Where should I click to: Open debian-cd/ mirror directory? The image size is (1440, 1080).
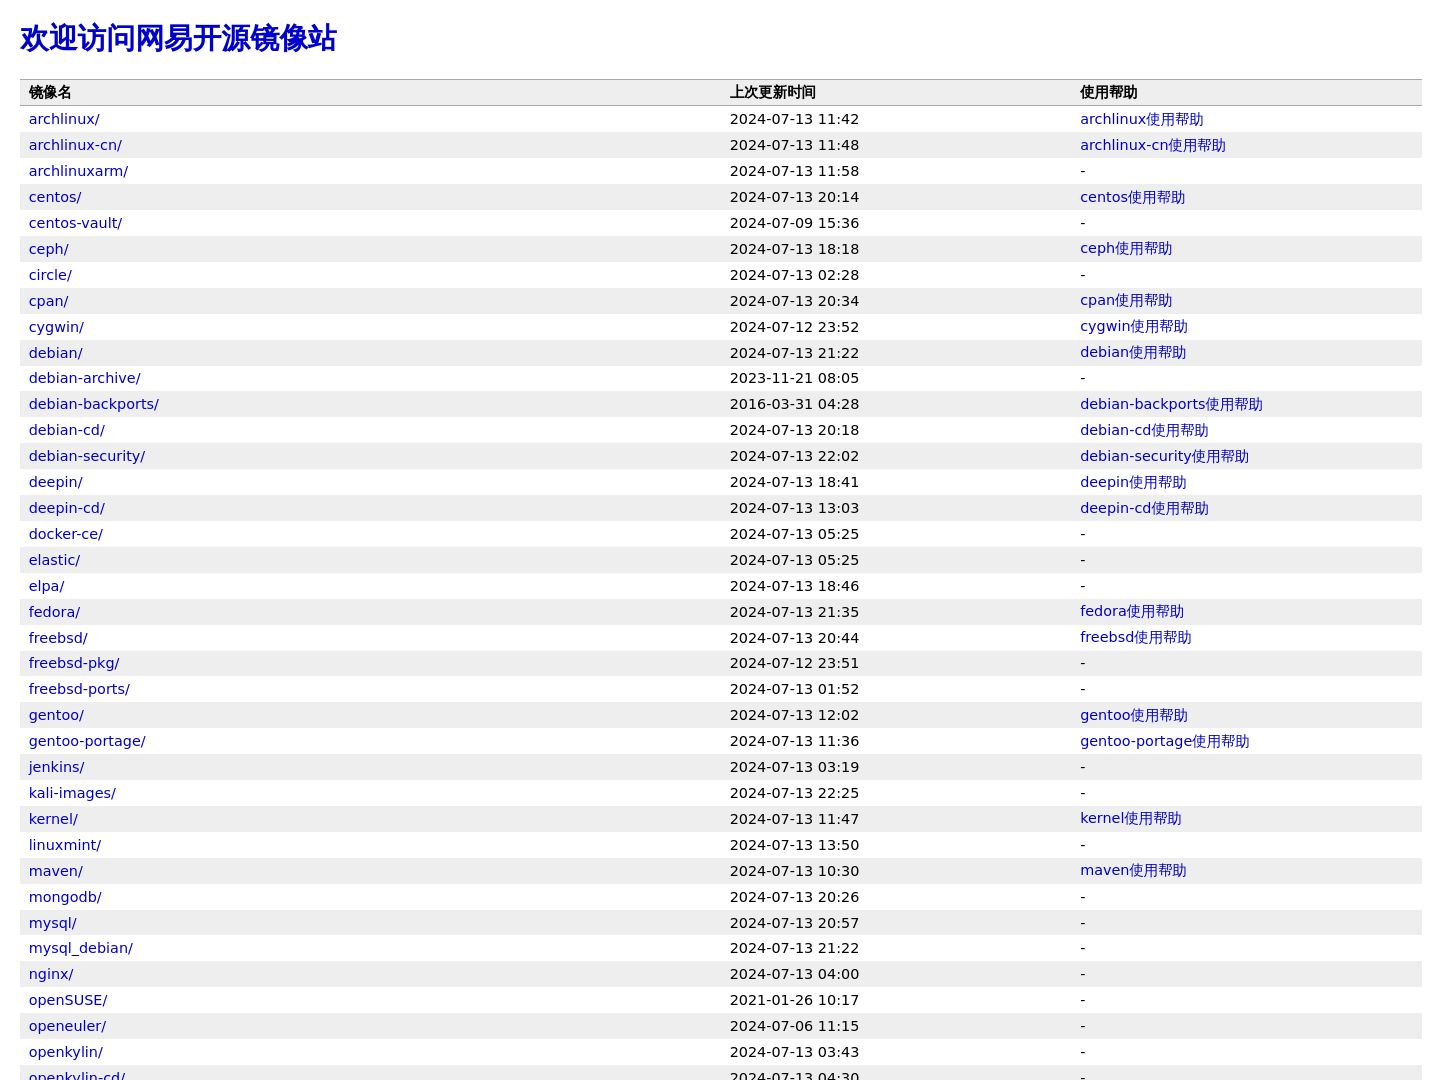click(x=67, y=430)
